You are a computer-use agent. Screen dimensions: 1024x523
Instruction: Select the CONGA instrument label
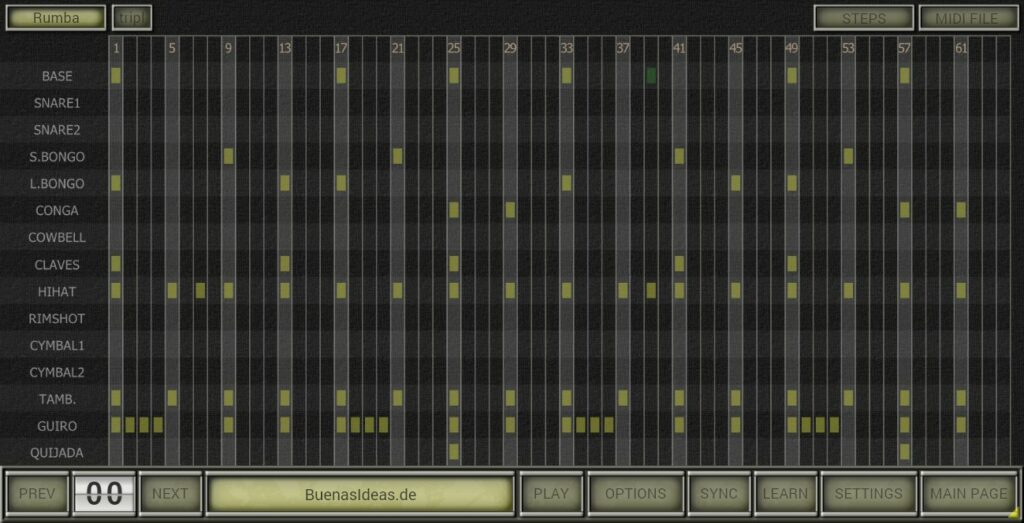tap(57, 211)
